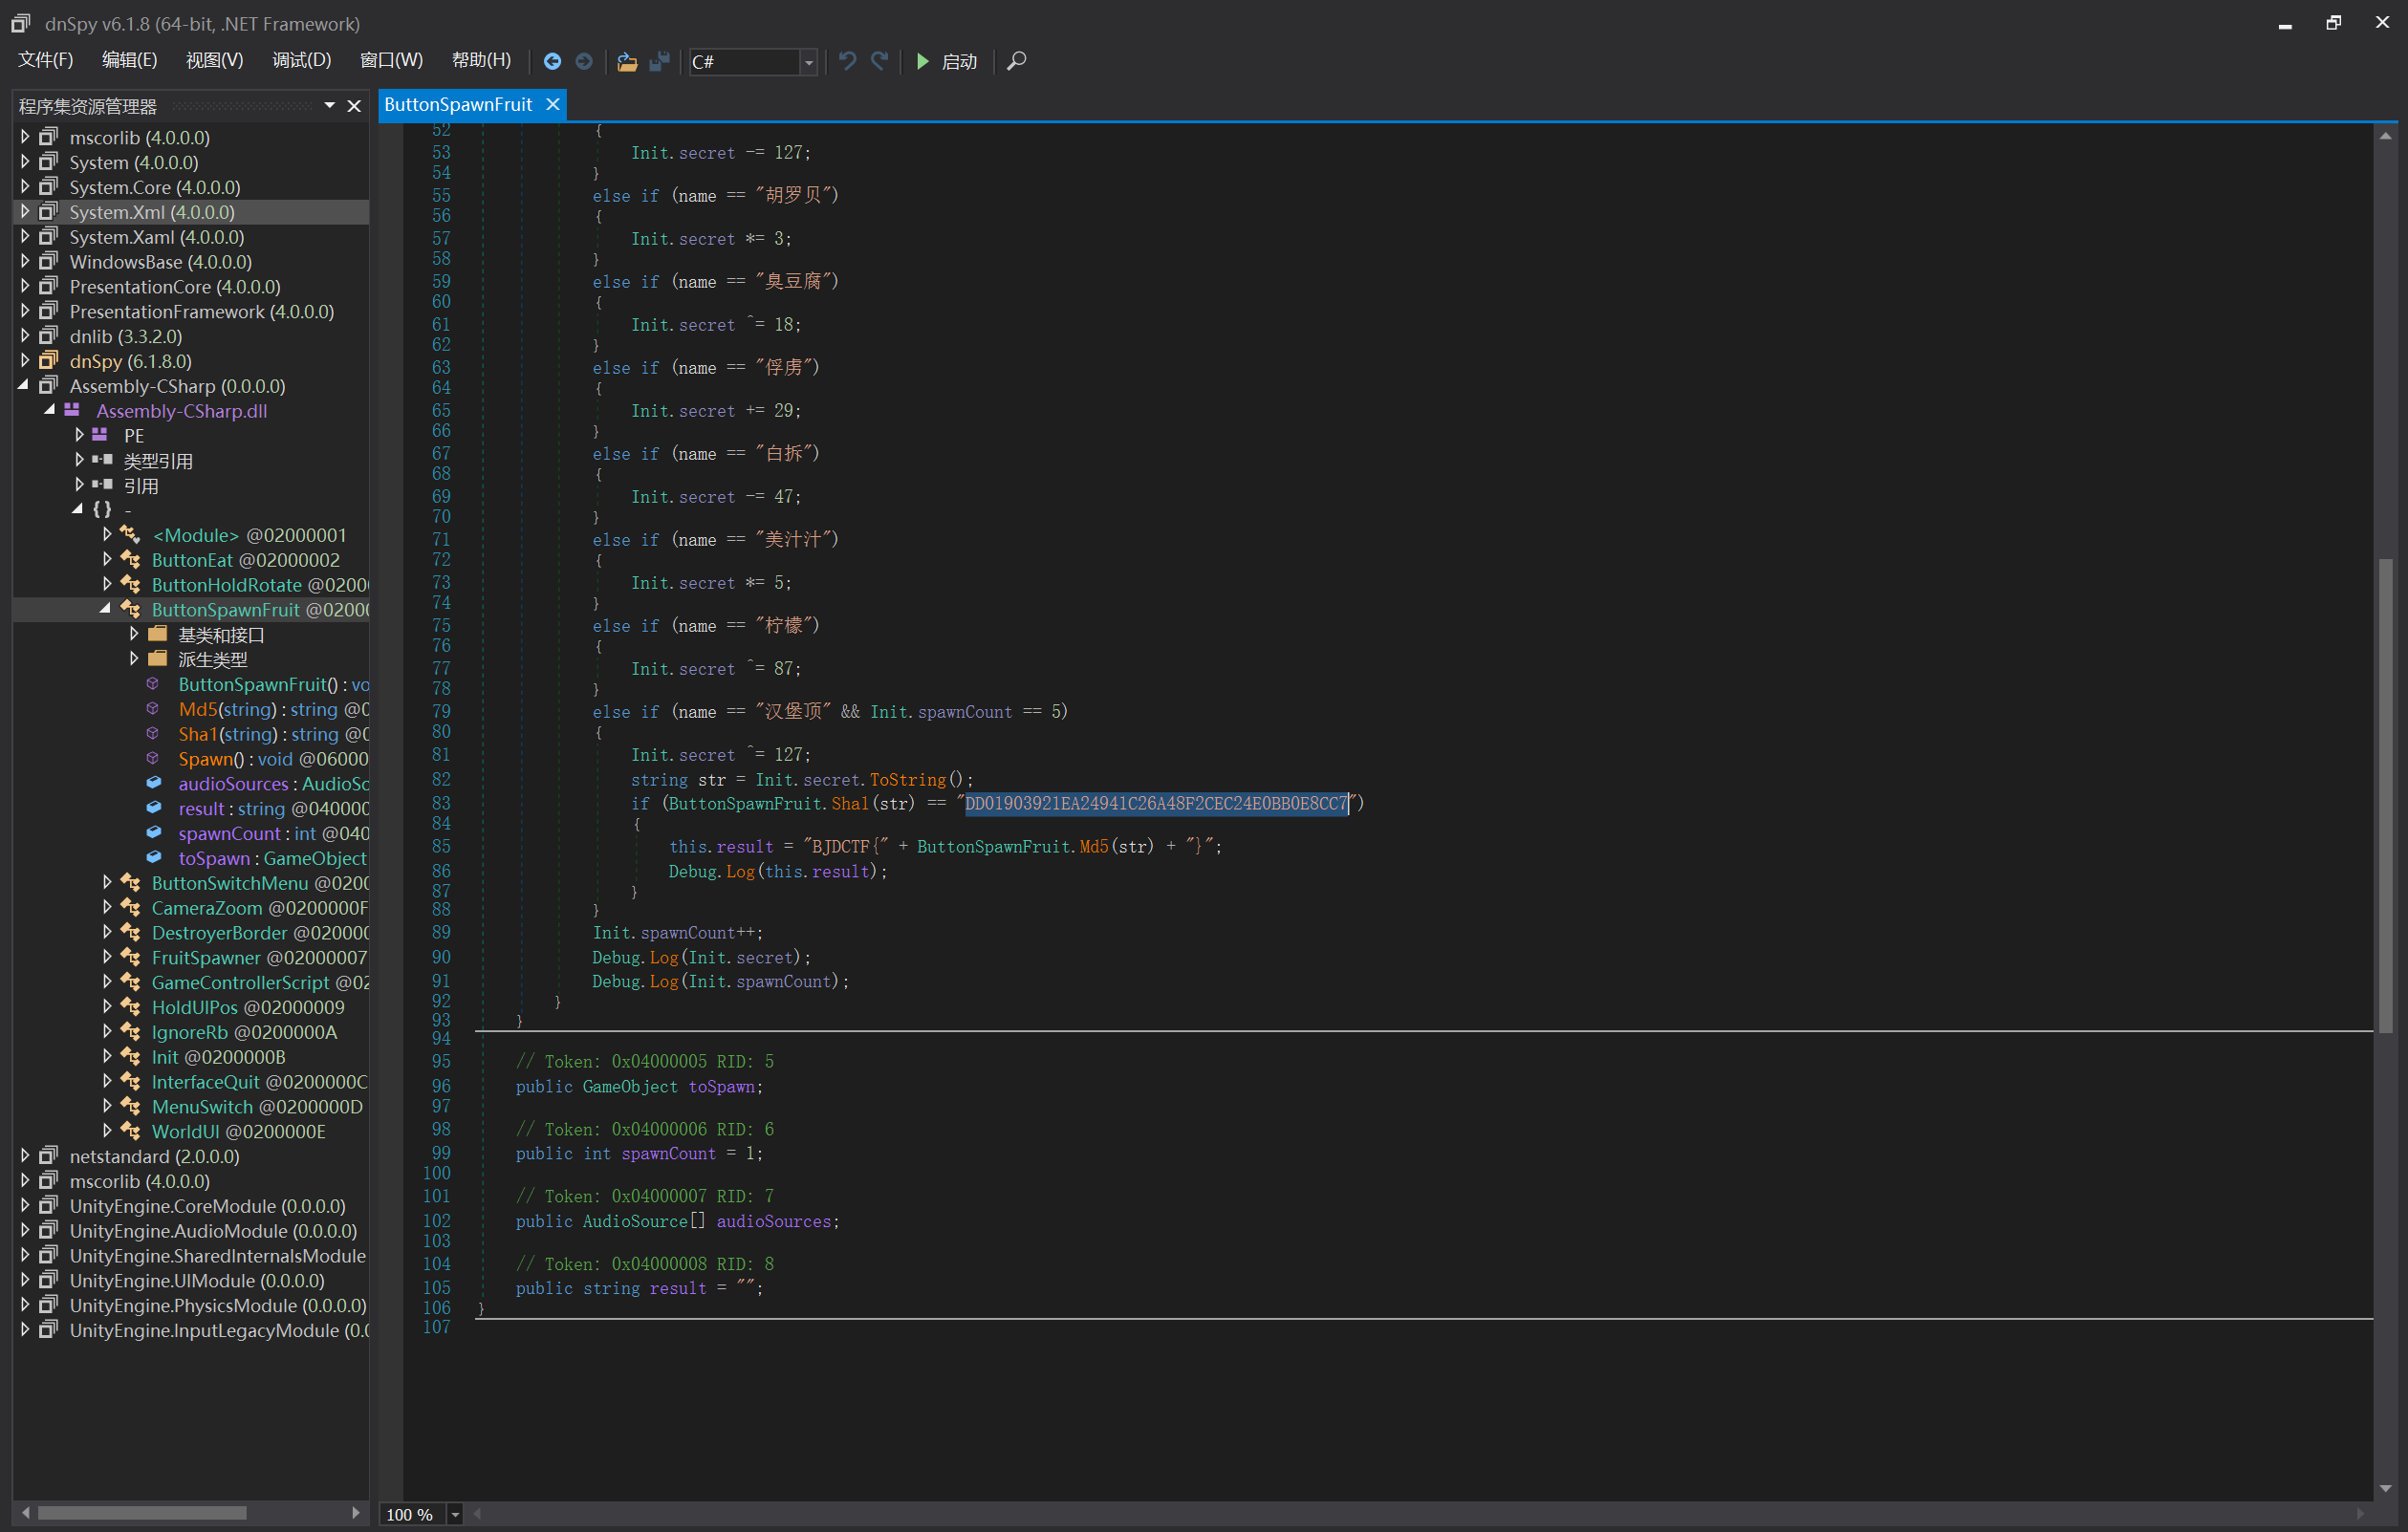Open the 100 % zoom dropdown

tap(455, 1513)
